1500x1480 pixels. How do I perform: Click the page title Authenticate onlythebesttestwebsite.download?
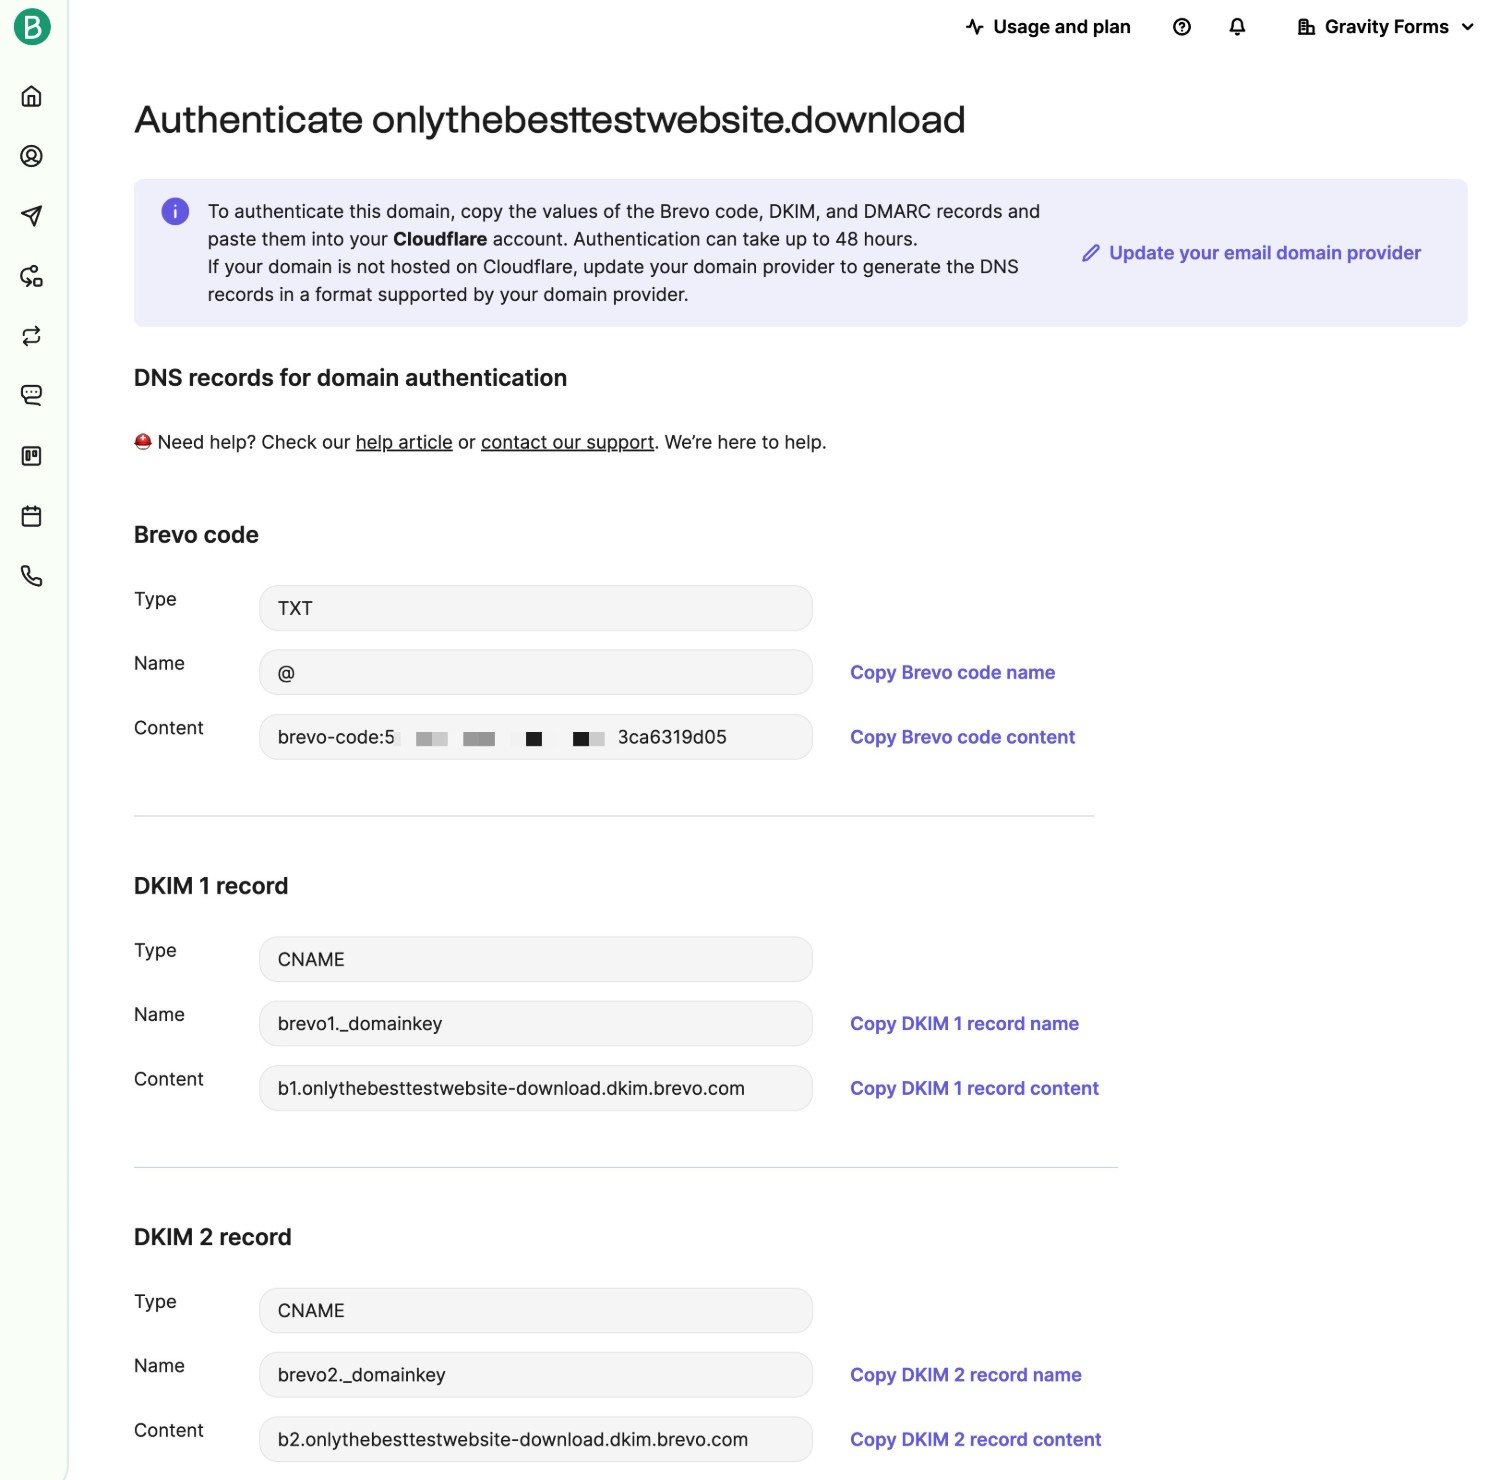tap(550, 120)
